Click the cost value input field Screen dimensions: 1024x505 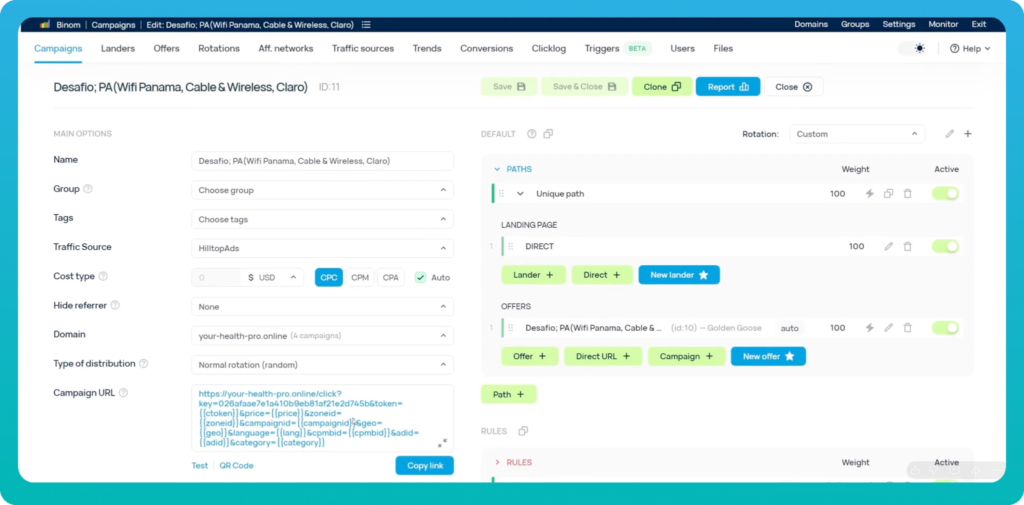click(216, 277)
